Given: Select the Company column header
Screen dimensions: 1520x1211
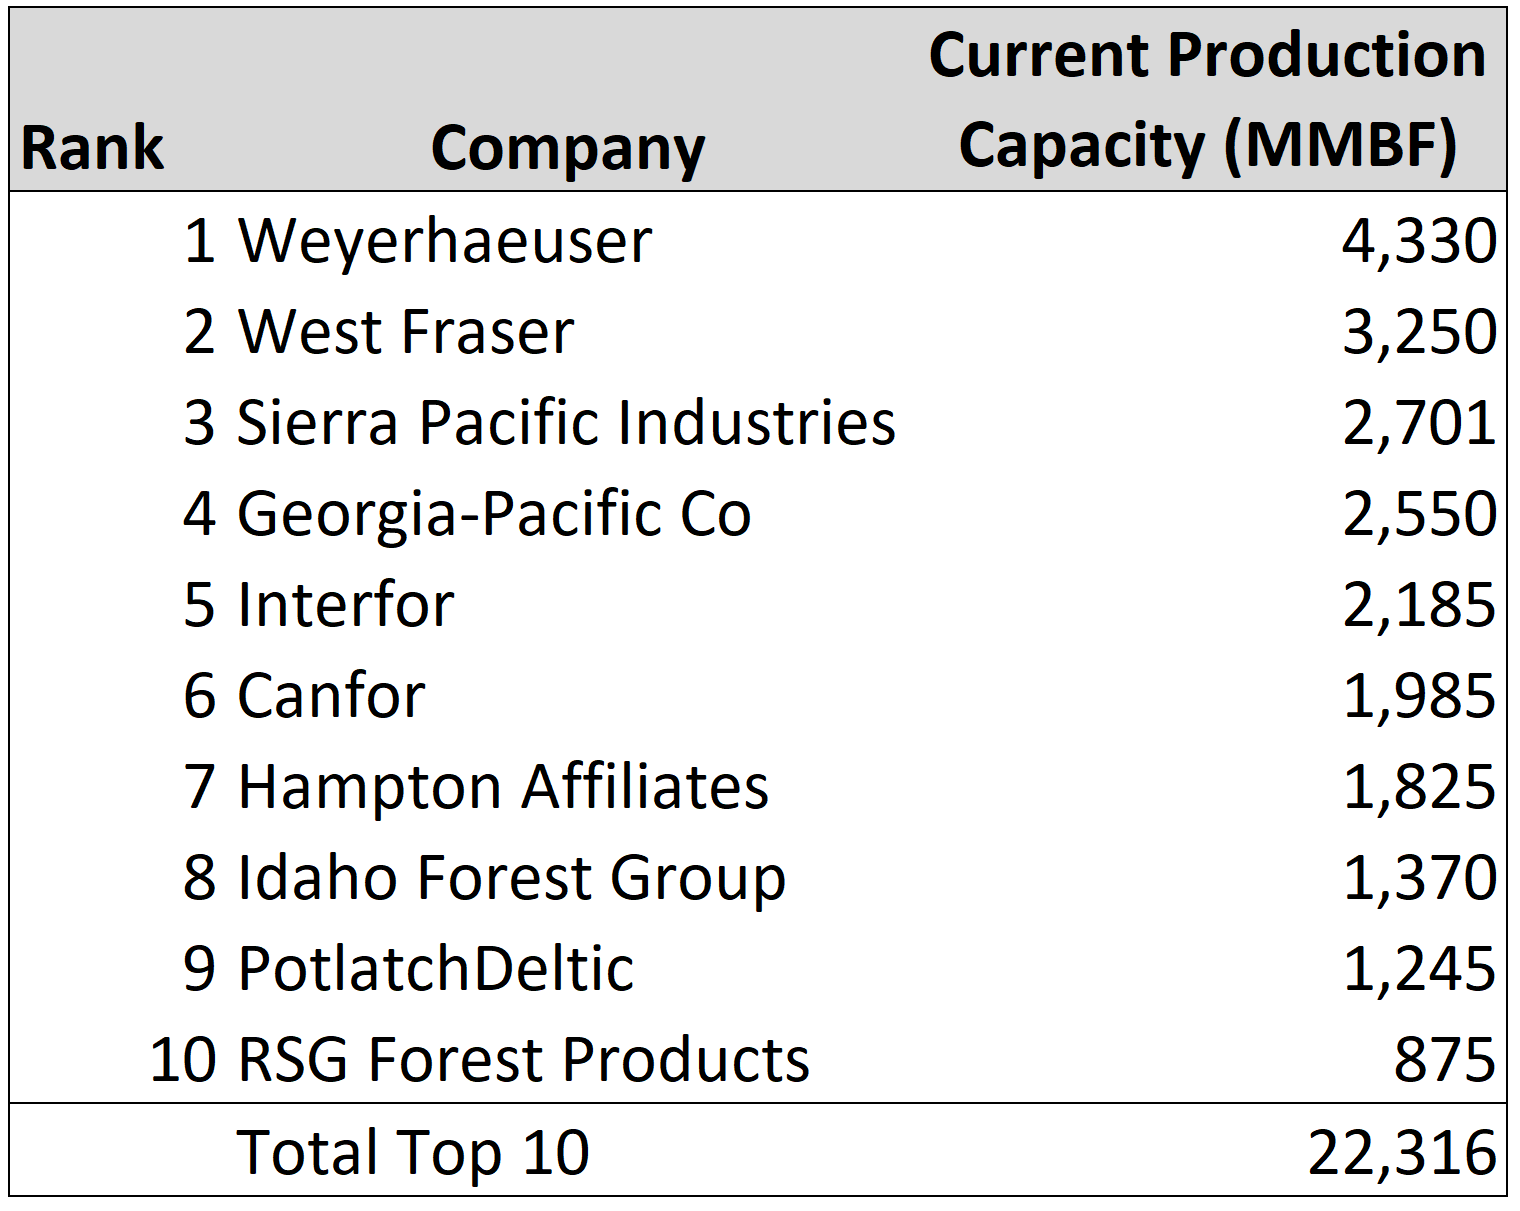Looking at the screenshot, I should (568, 148).
